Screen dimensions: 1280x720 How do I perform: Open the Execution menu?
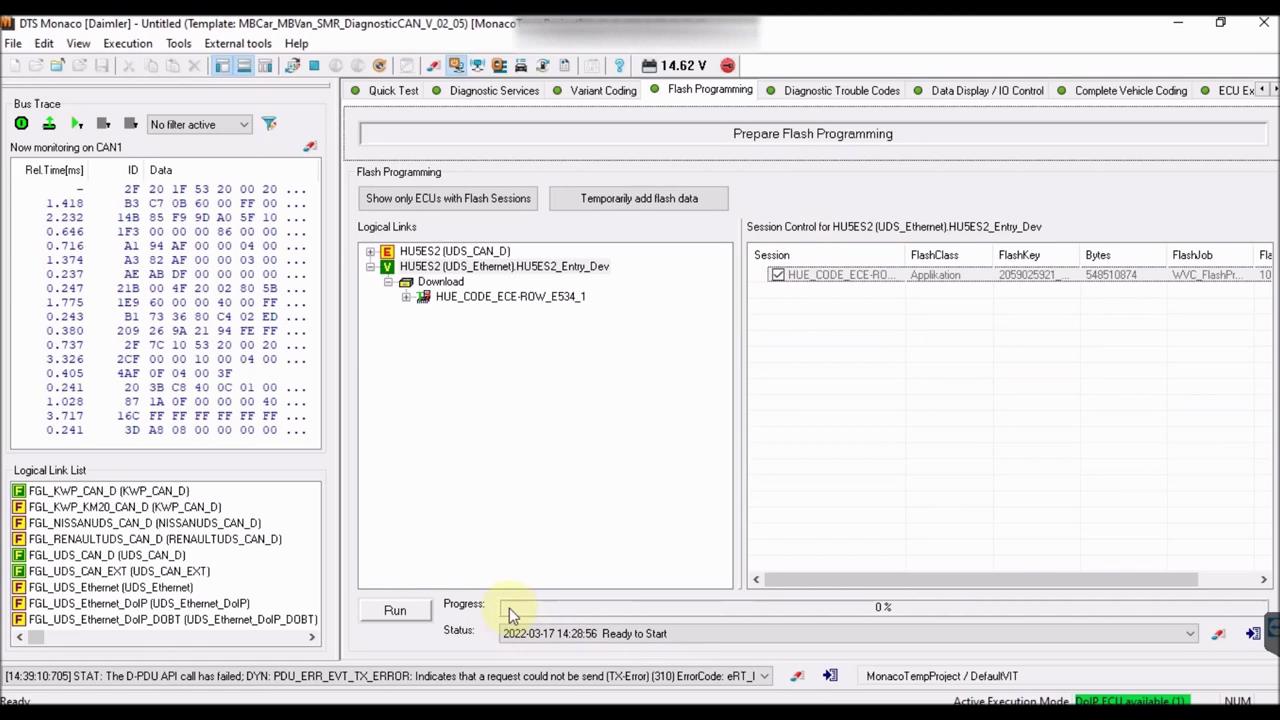128,44
